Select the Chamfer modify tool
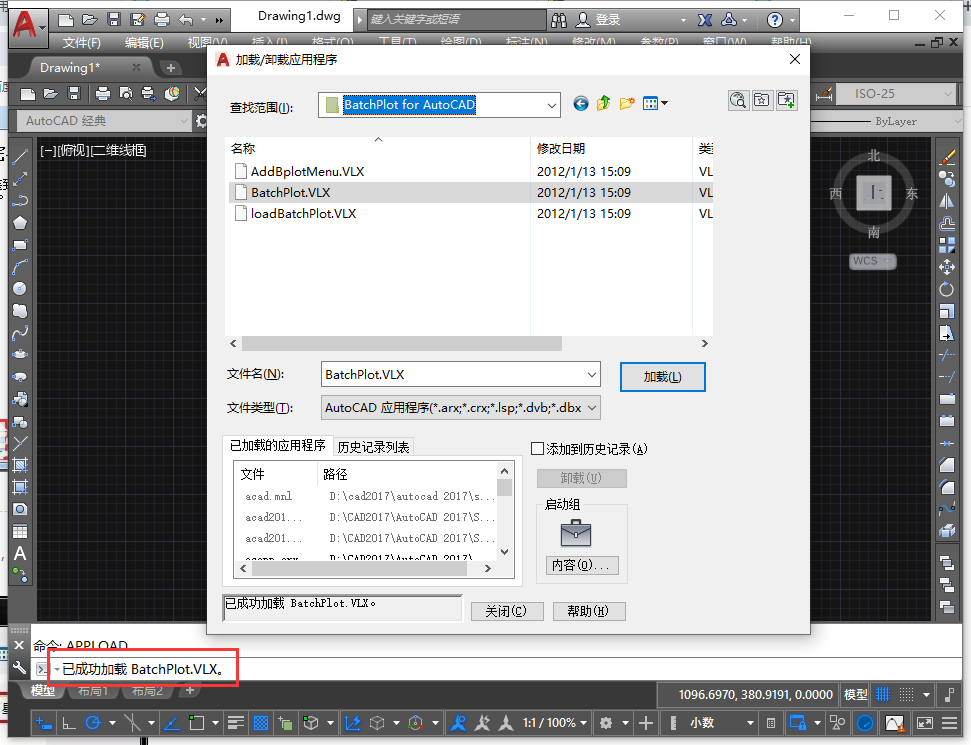 coord(947,465)
